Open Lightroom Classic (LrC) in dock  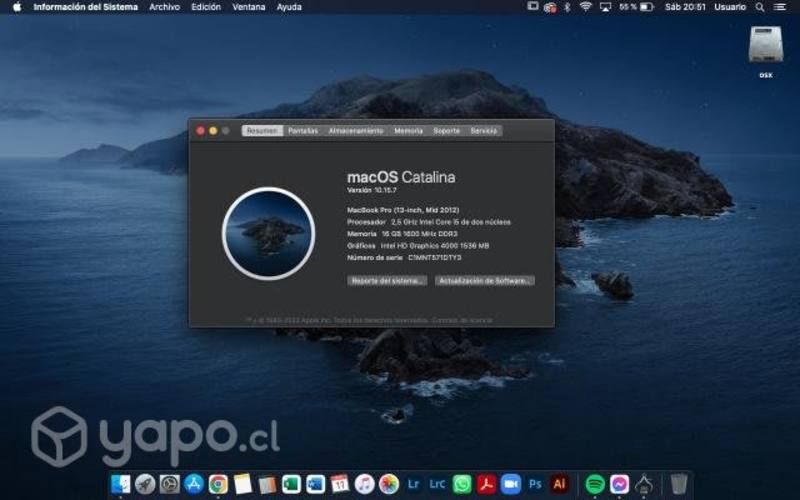tap(437, 484)
